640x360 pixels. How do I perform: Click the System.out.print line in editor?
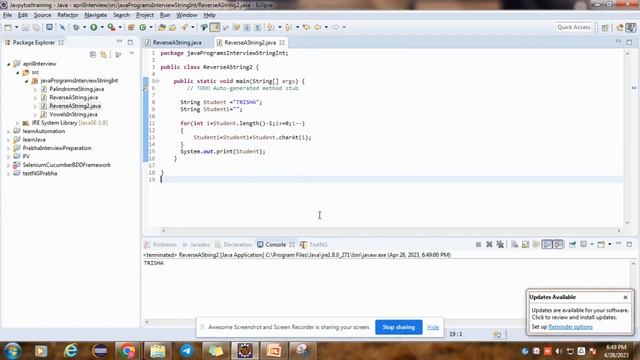tap(222, 151)
